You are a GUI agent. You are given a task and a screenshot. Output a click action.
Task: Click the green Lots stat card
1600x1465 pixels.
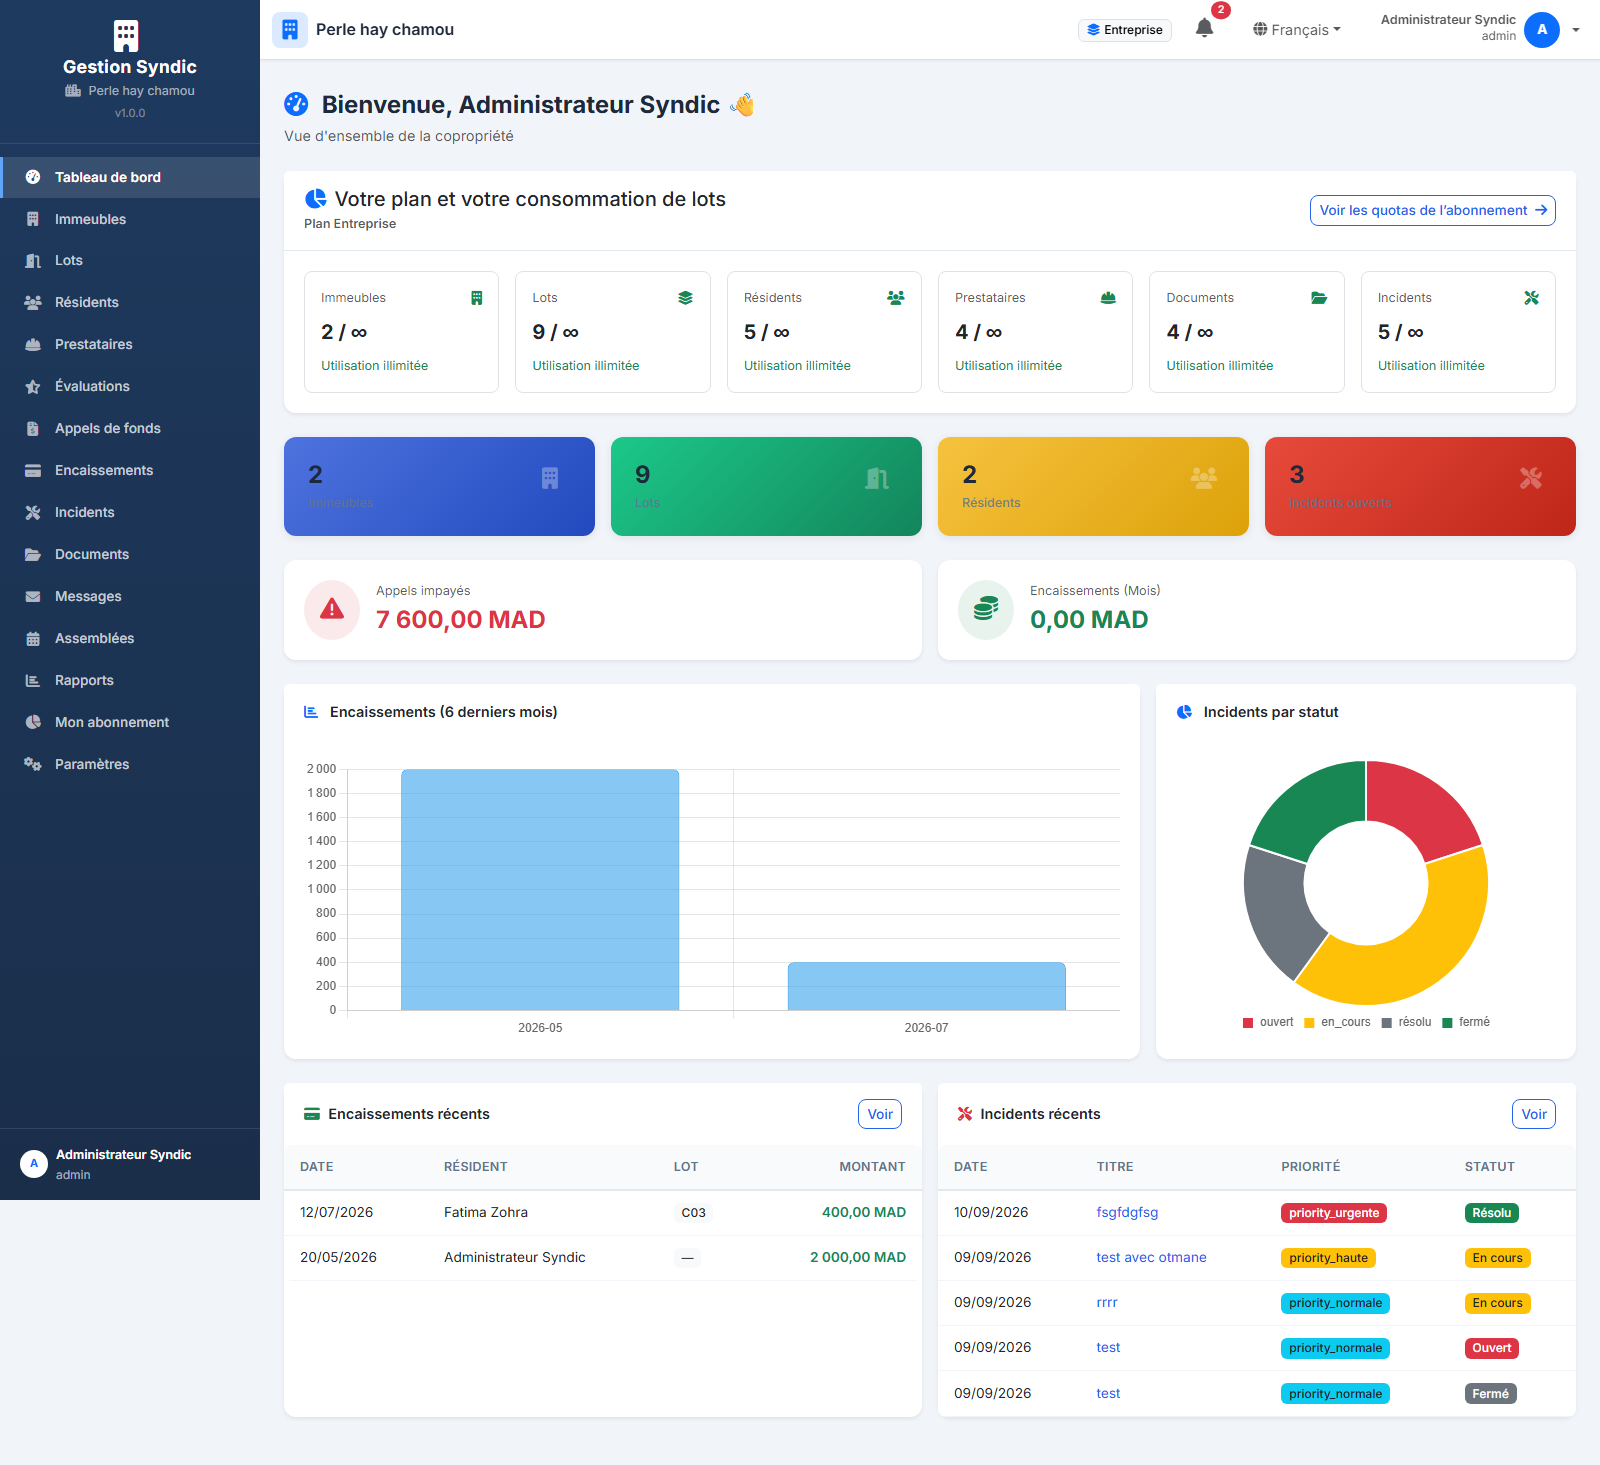tap(766, 486)
